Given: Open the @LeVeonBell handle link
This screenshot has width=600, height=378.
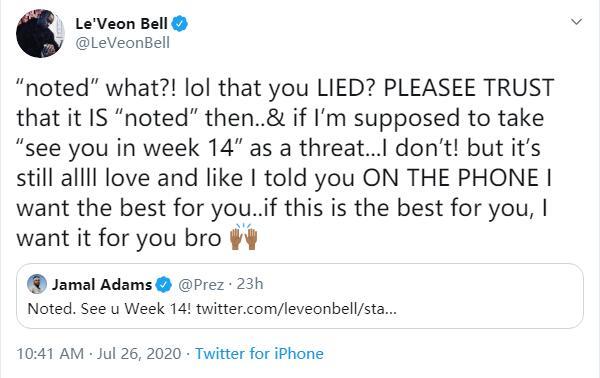Looking at the screenshot, I should point(122,43).
